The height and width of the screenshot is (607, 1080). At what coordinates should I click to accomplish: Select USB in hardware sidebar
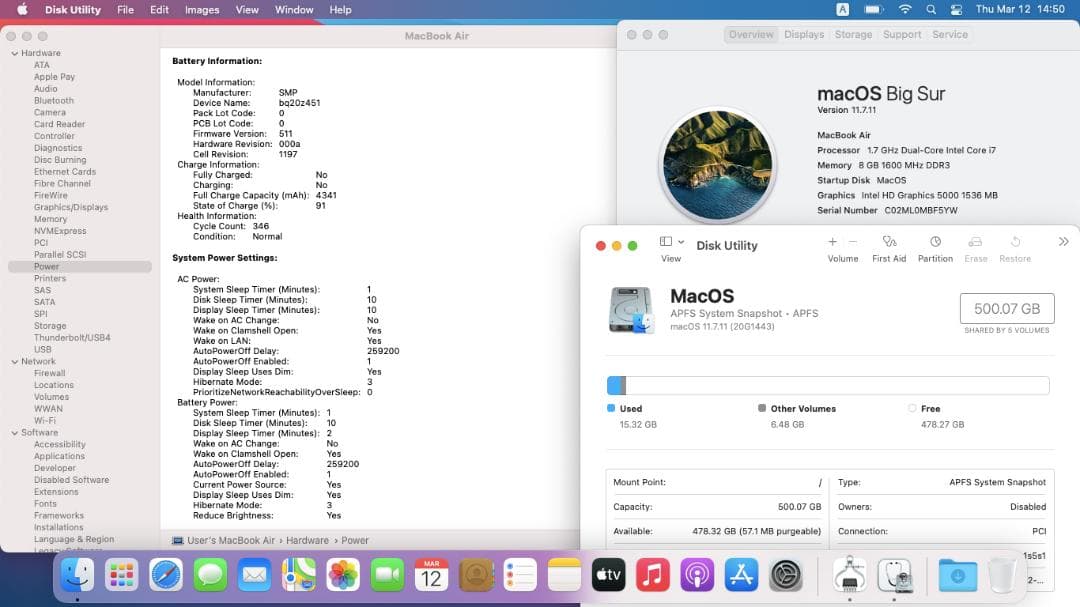click(x=43, y=349)
